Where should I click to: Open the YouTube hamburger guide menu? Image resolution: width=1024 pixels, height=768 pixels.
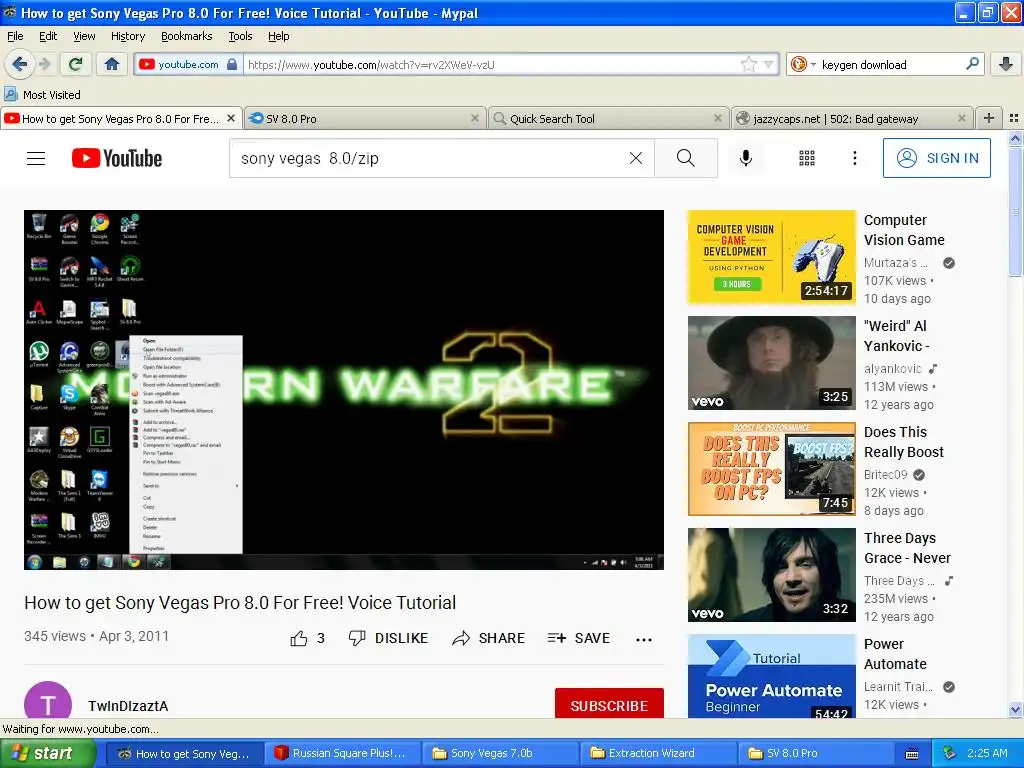pyautogui.click(x=36, y=158)
